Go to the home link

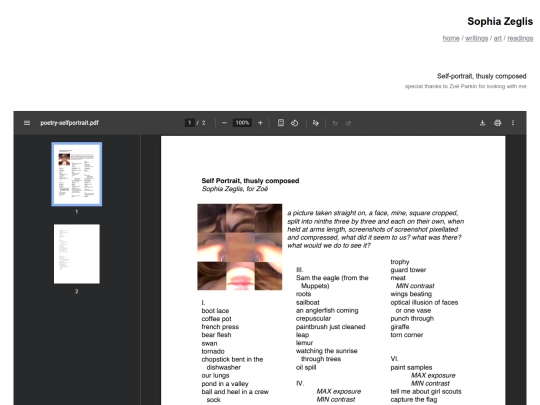pos(451,38)
